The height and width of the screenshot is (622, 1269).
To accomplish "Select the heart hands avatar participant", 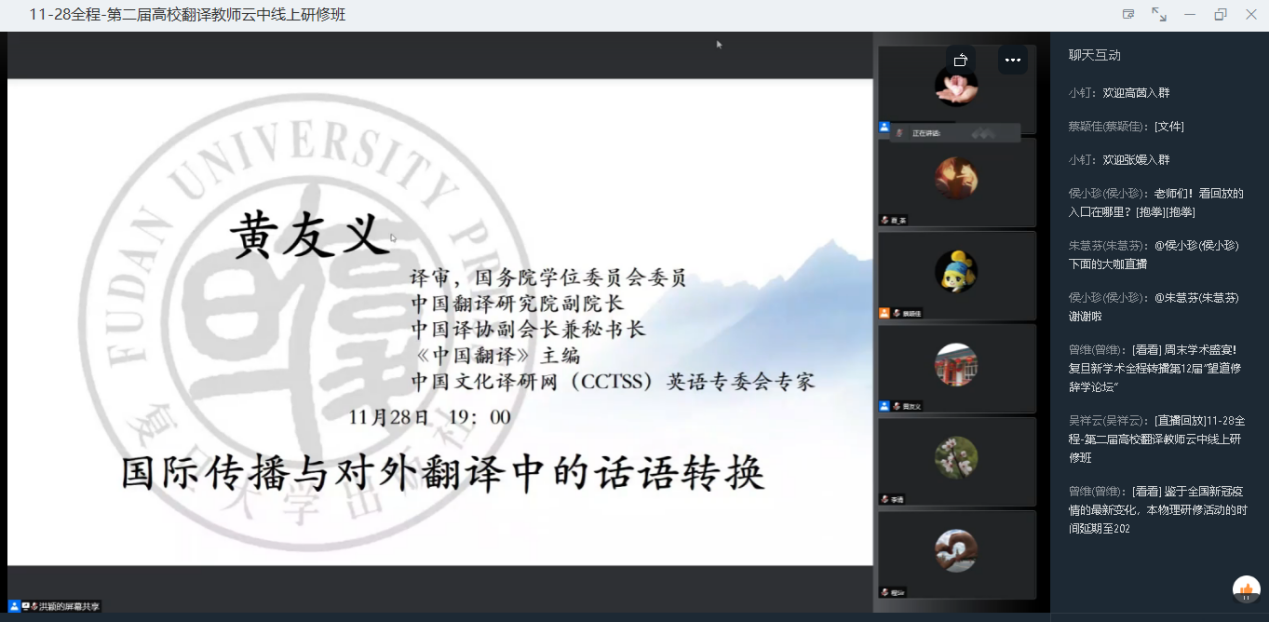I will (x=956, y=550).
